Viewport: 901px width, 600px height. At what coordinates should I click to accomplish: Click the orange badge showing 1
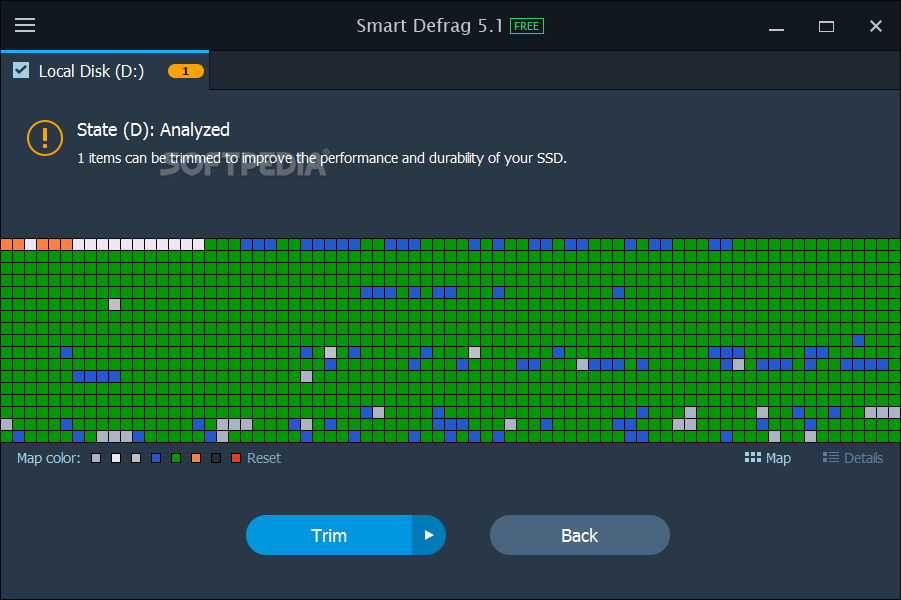[x=186, y=71]
